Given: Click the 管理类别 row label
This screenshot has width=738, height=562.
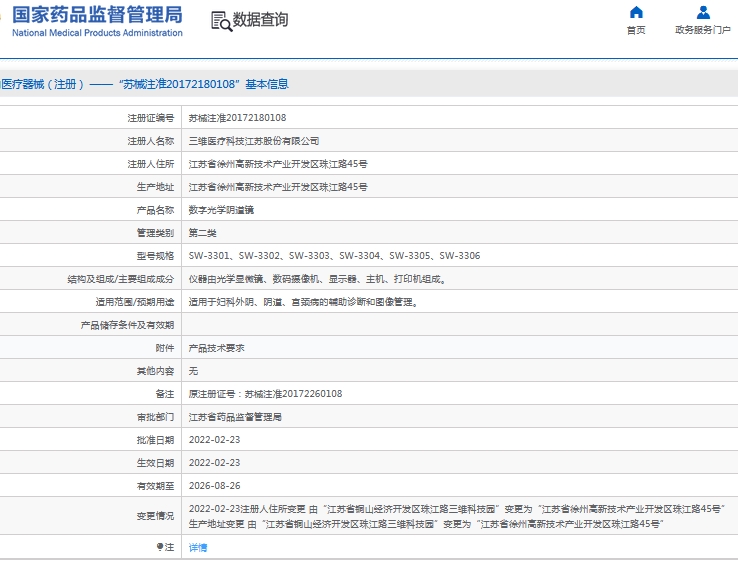Looking at the screenshot, I should click(x=155, y=233).
